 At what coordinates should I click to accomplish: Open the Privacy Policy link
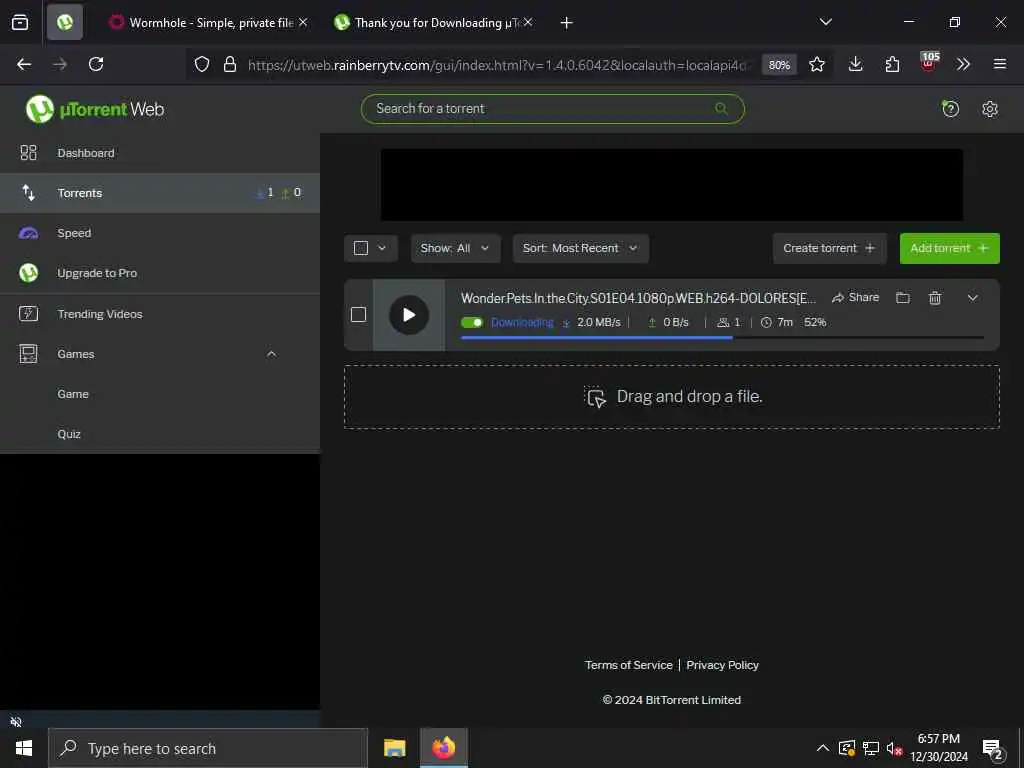(722, 665)
